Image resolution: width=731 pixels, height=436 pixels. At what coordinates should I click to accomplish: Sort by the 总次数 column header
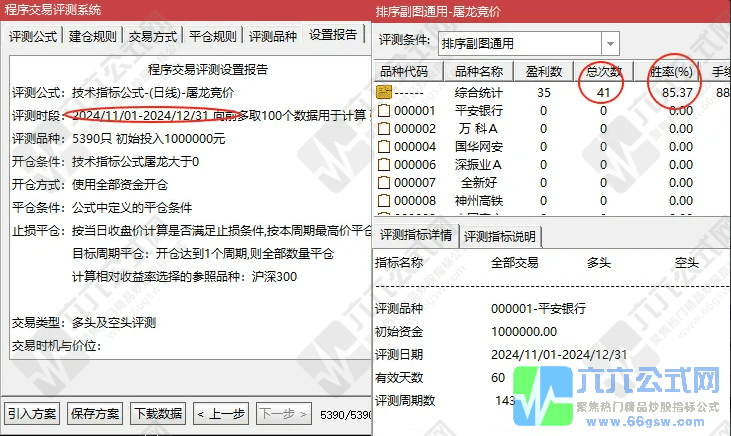[604, 71]
